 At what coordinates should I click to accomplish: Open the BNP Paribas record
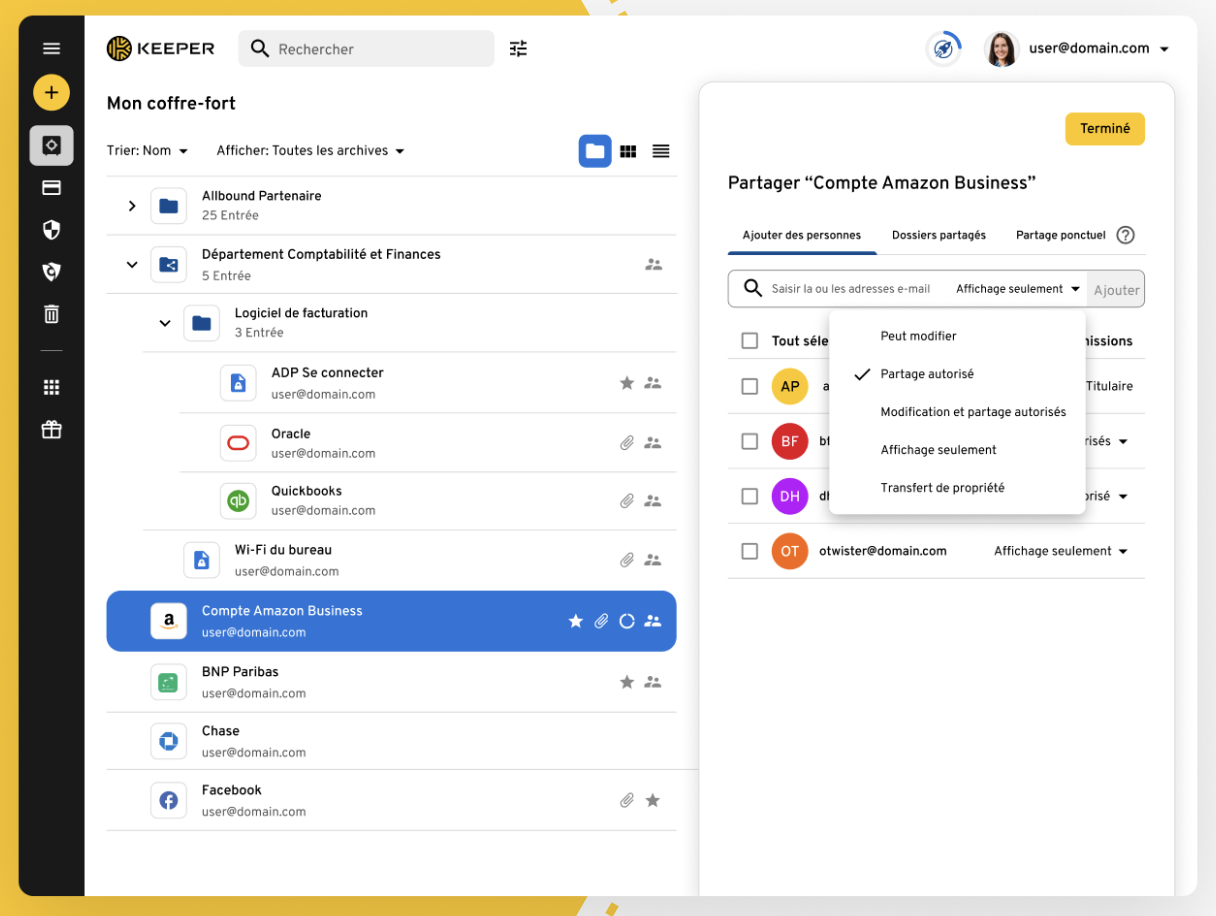(392, 682)
